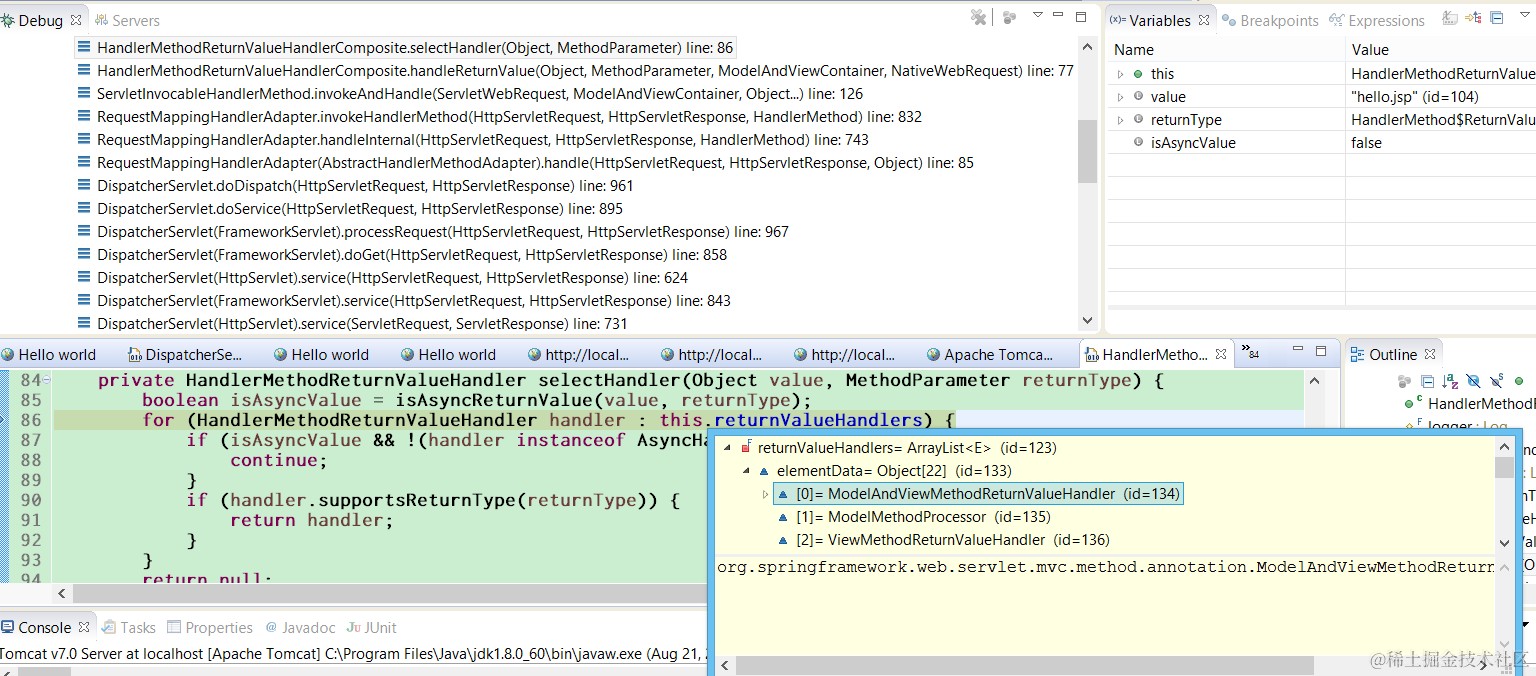Select stack frame processRequest line: 967
Screen dimensions: 1536x676
point(432,232)
